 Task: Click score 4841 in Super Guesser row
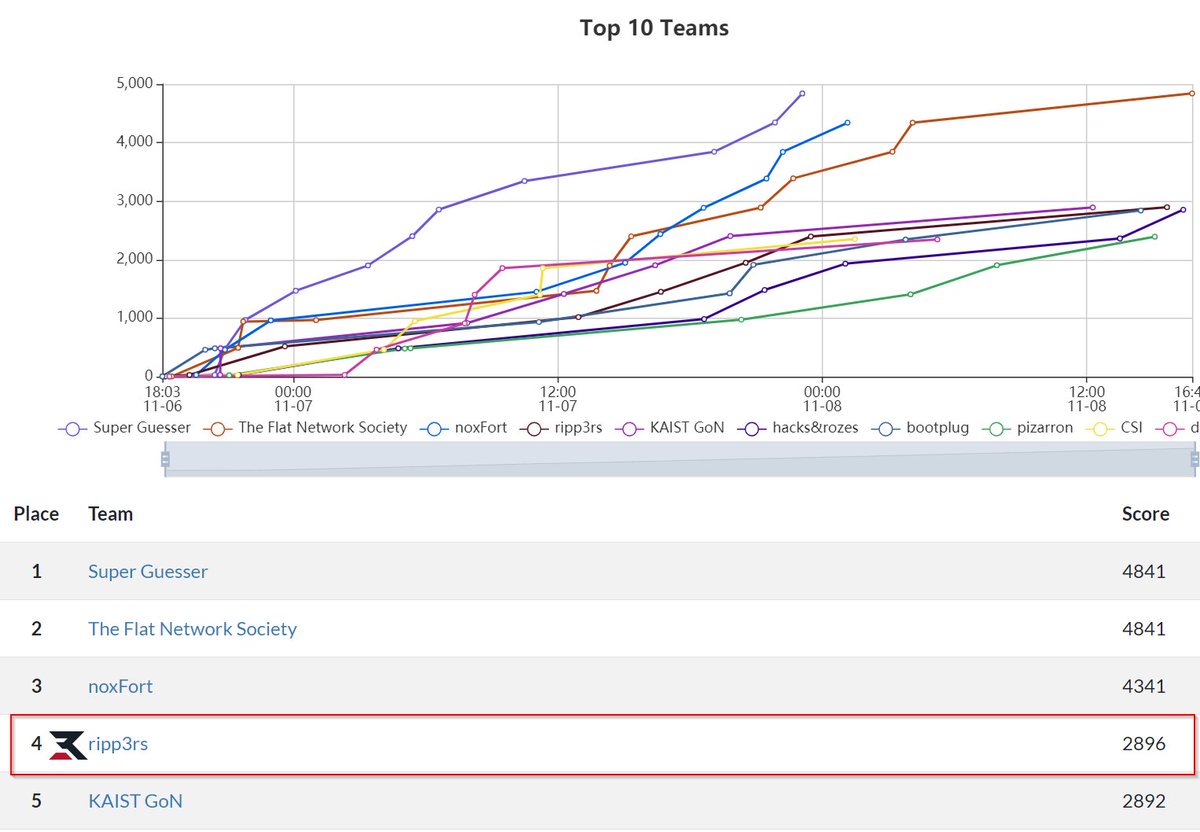click(x=1144, y=572)
